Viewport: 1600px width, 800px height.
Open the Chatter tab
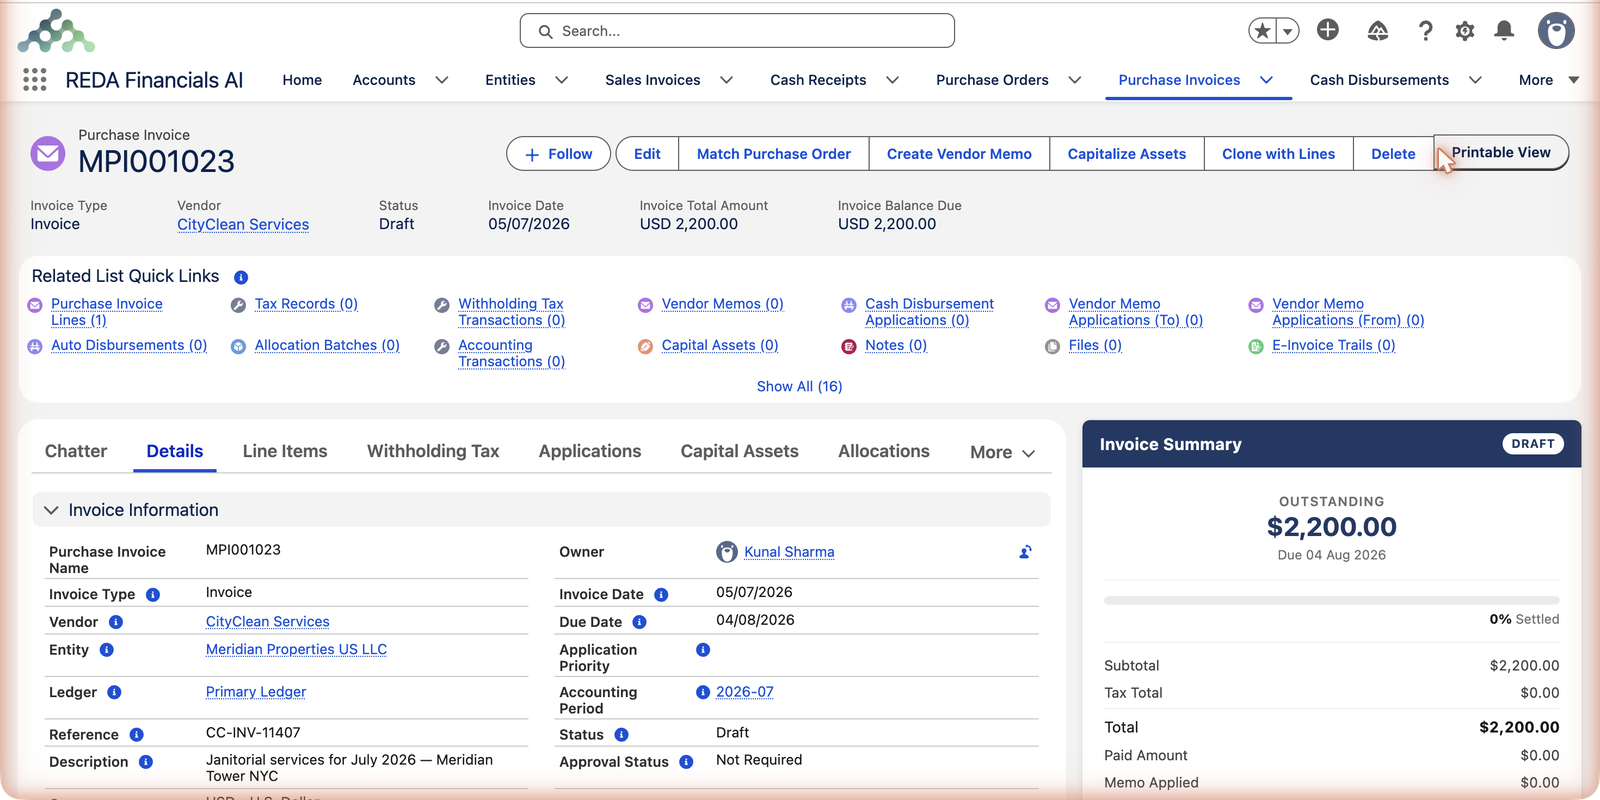coord(76,451)
